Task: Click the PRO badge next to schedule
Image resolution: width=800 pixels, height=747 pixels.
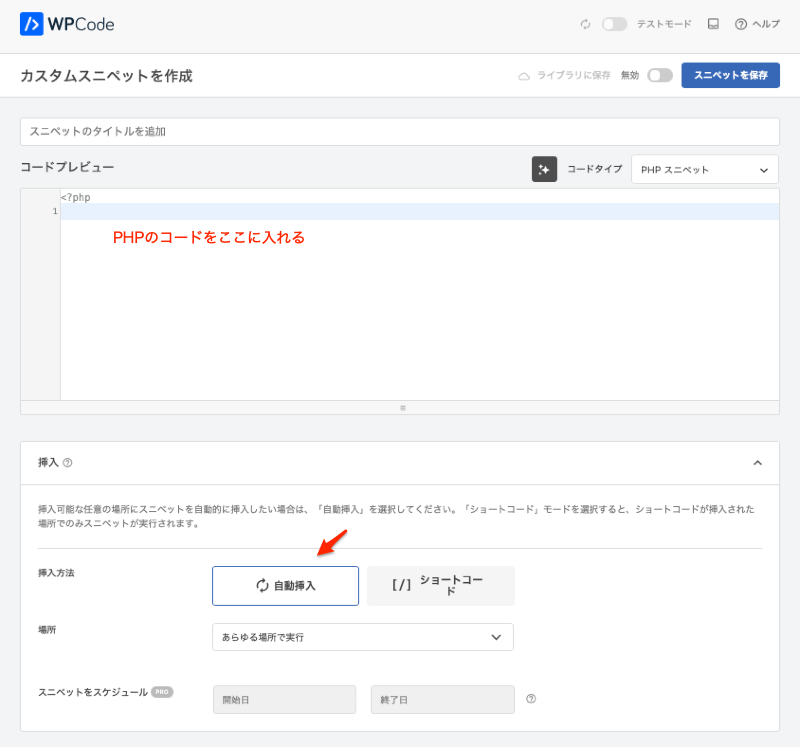Action: (x=162, y=692)
